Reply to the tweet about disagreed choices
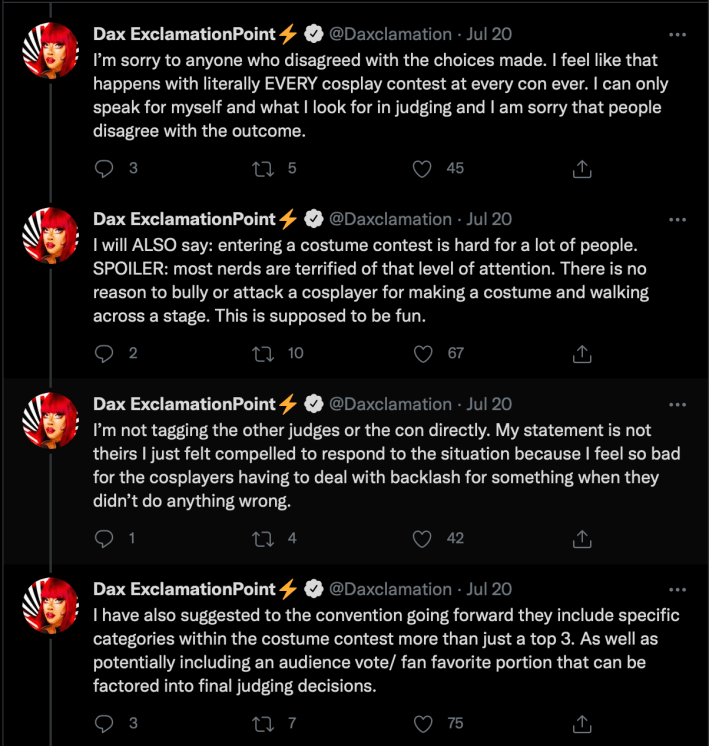Viewport: 709px width, 746px height. click(x=105, y=169)
